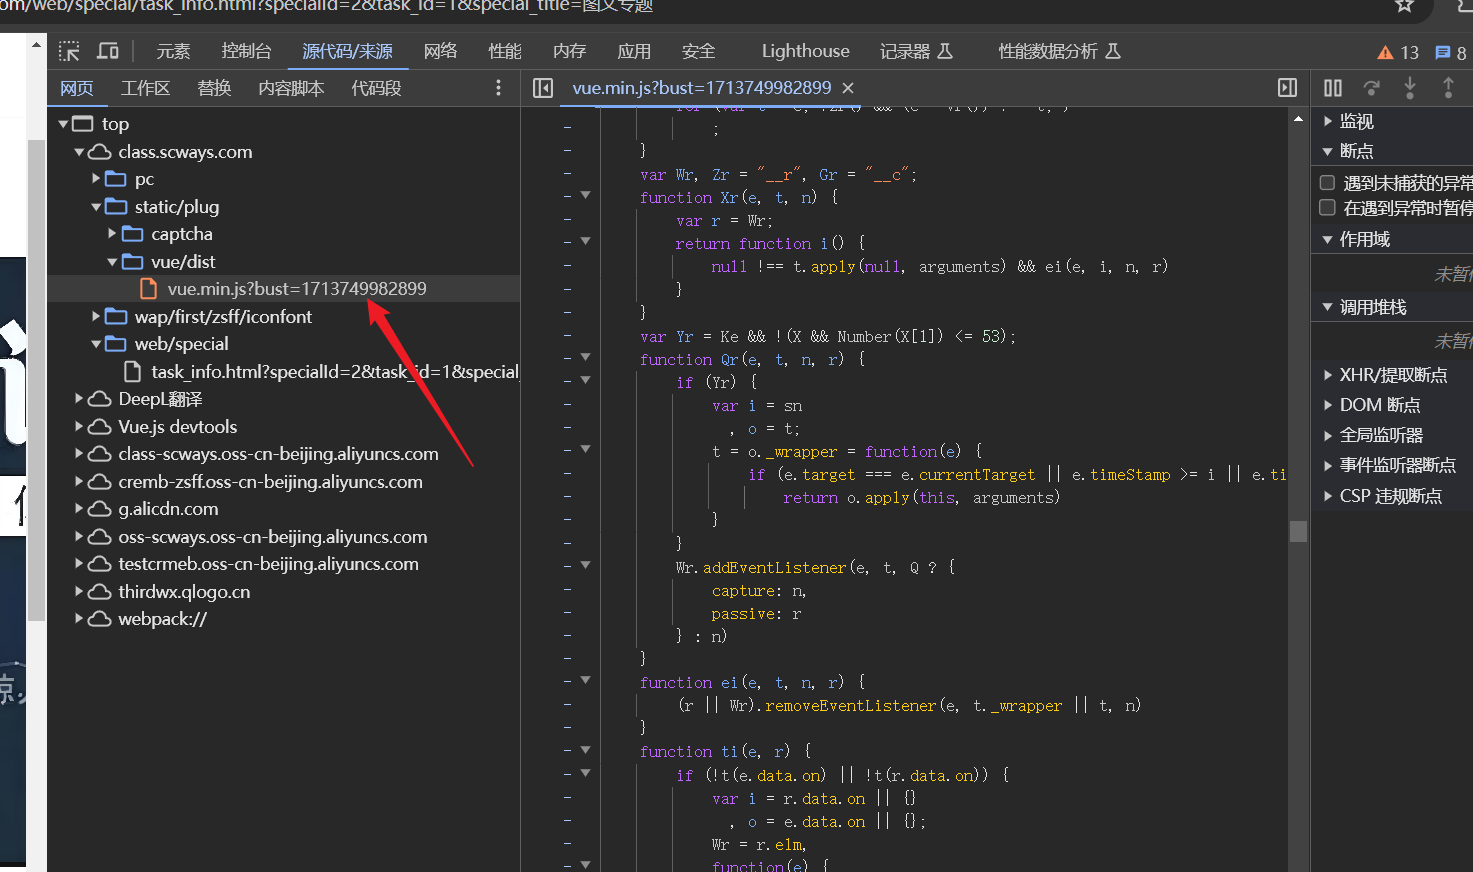
Task: Click the step over icon
Action: pyautogui.click(x=1372, y=88)
